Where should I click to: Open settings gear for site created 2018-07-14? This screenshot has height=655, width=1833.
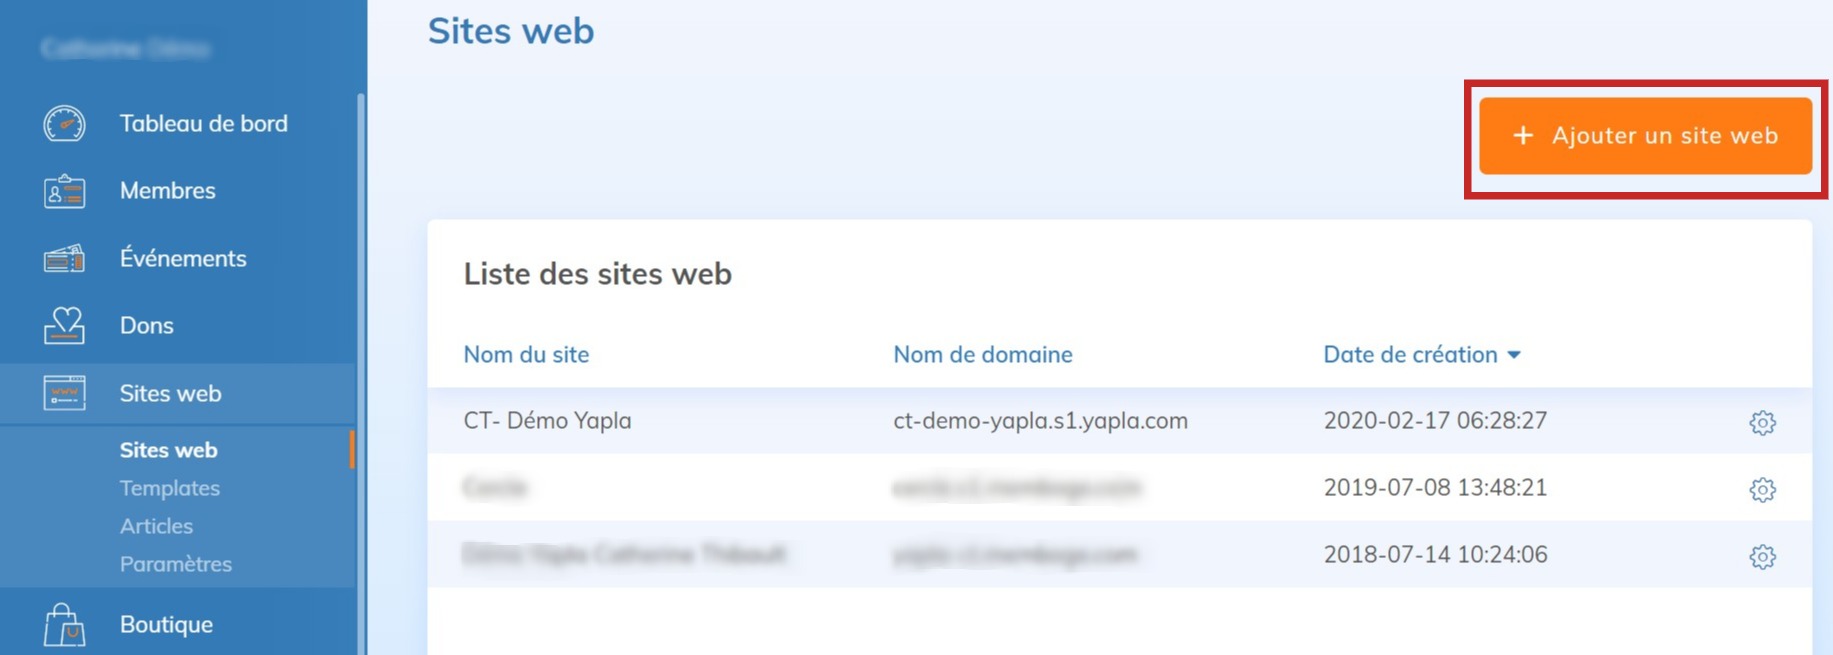(x=1762, y=556)
